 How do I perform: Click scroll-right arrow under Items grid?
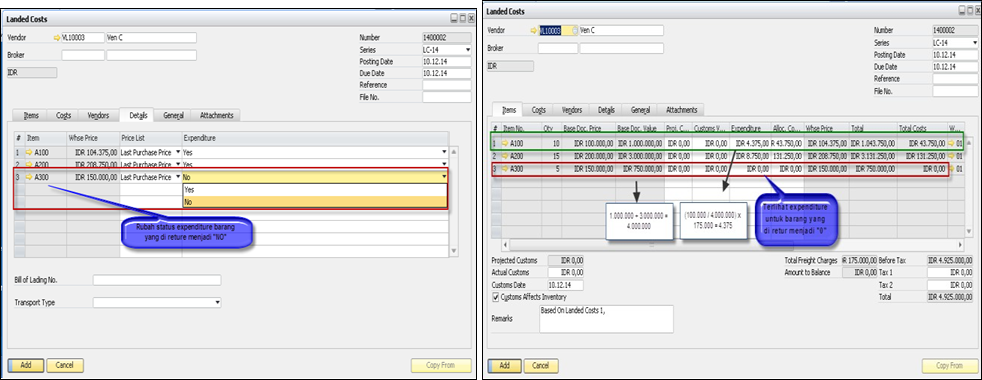(959, 245)
